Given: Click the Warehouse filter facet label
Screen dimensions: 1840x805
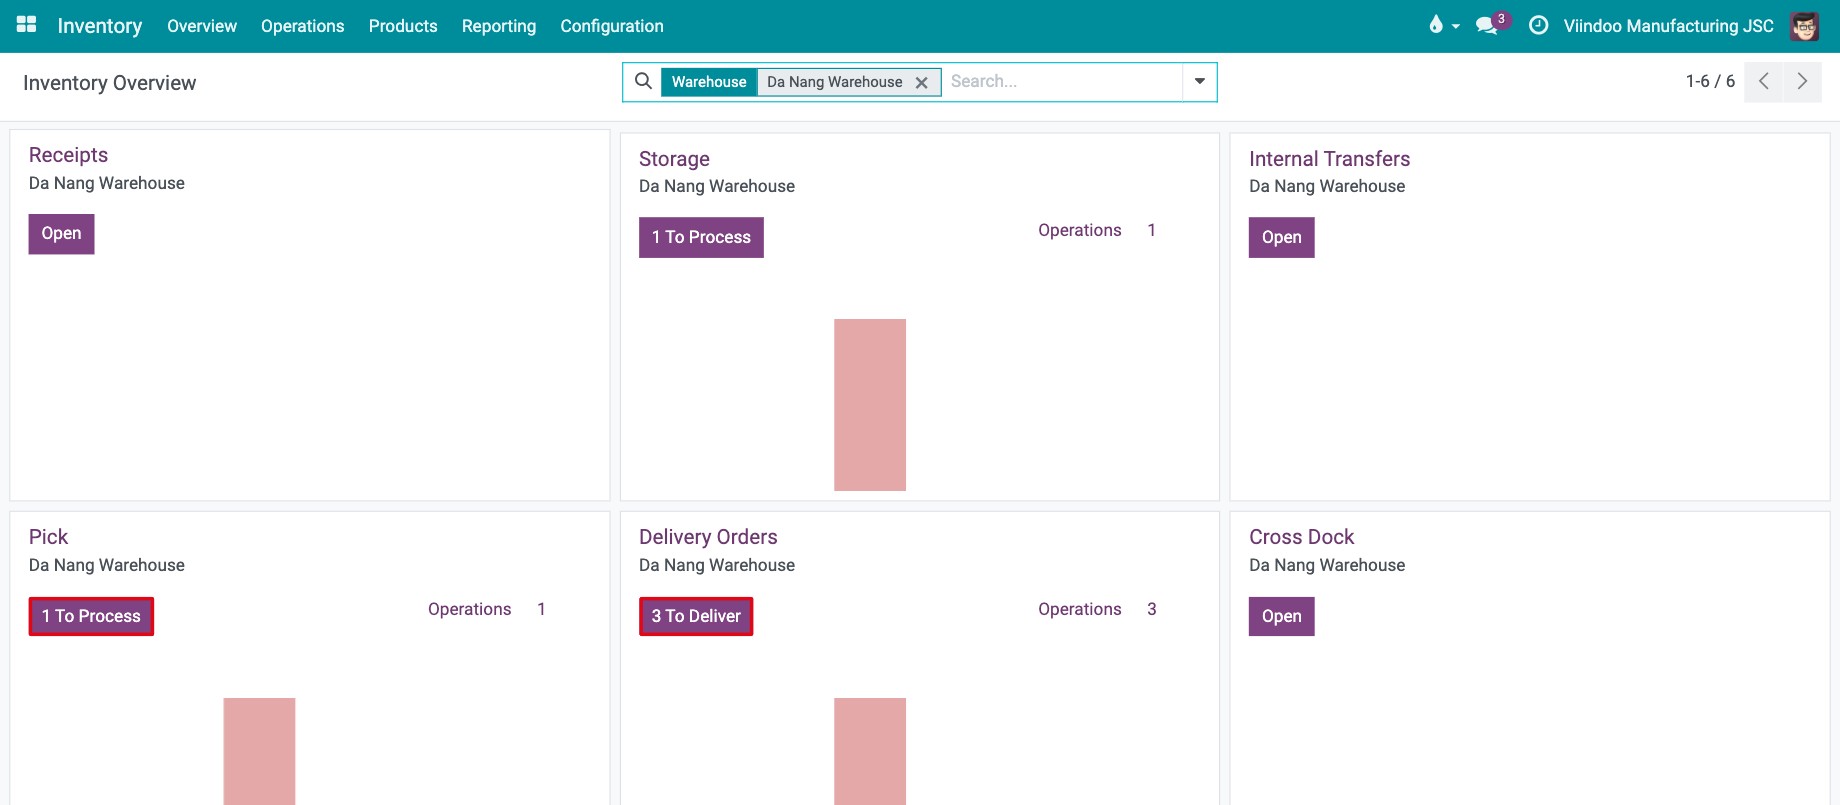Looking at the screenshot, I should (x=709, y=82).
